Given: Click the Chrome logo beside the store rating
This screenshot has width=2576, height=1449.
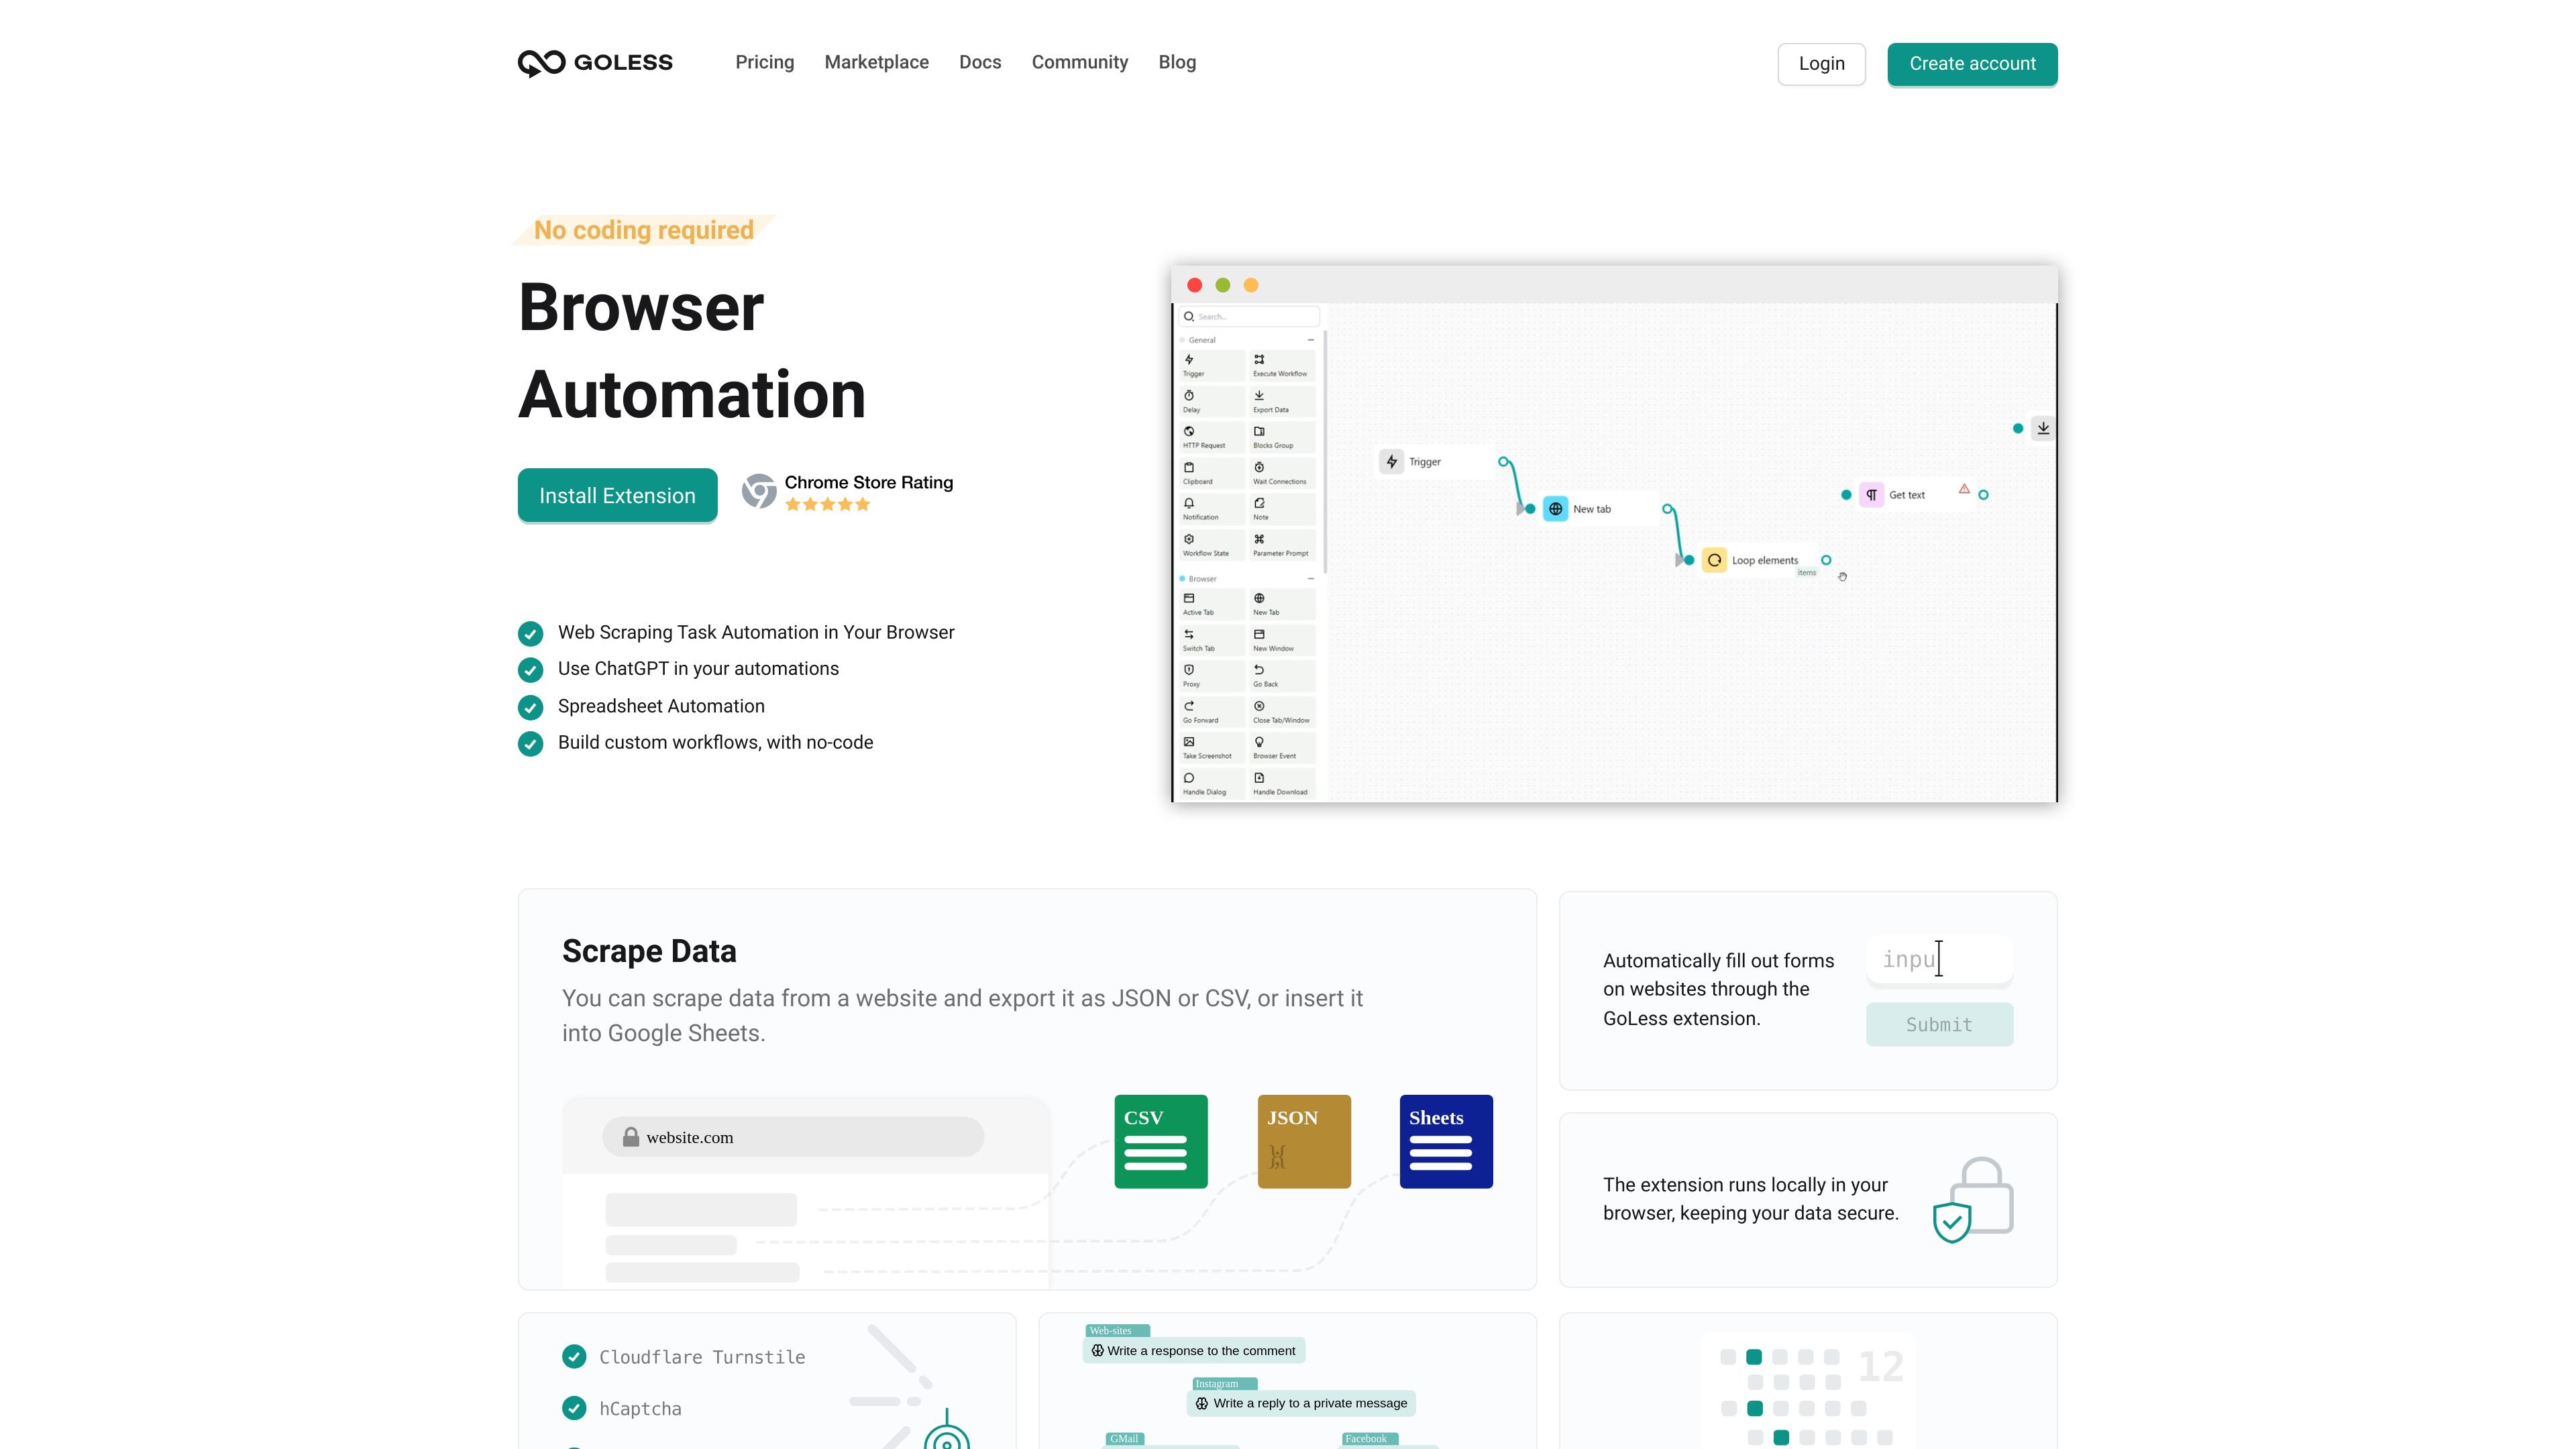Looking at the screenshot, I should point(759,491).
